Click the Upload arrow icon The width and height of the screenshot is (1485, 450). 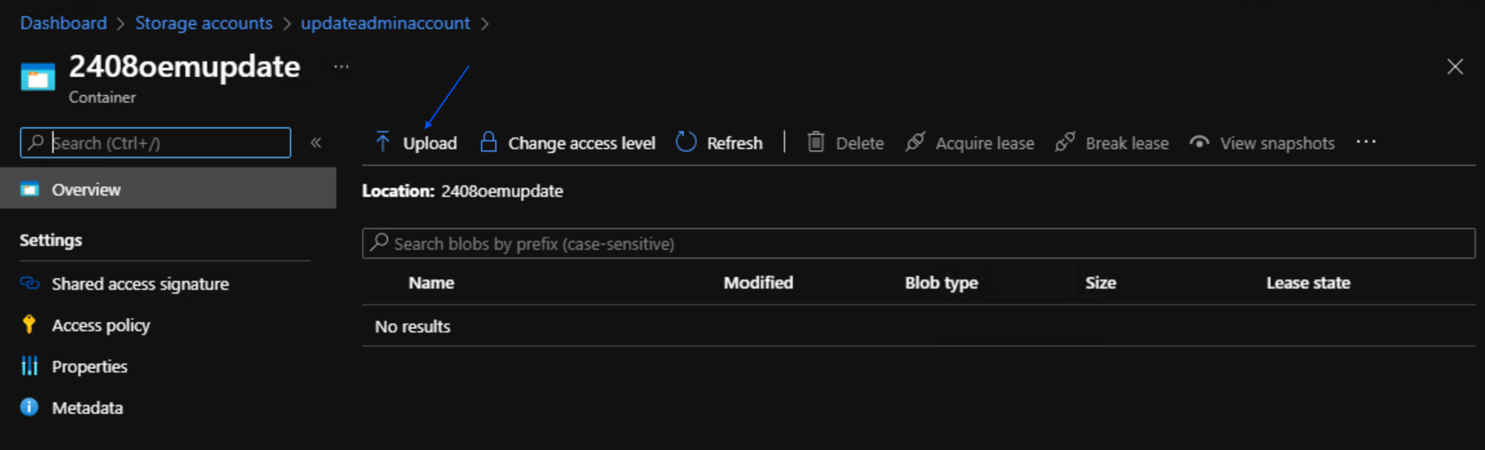click(382, 143)
